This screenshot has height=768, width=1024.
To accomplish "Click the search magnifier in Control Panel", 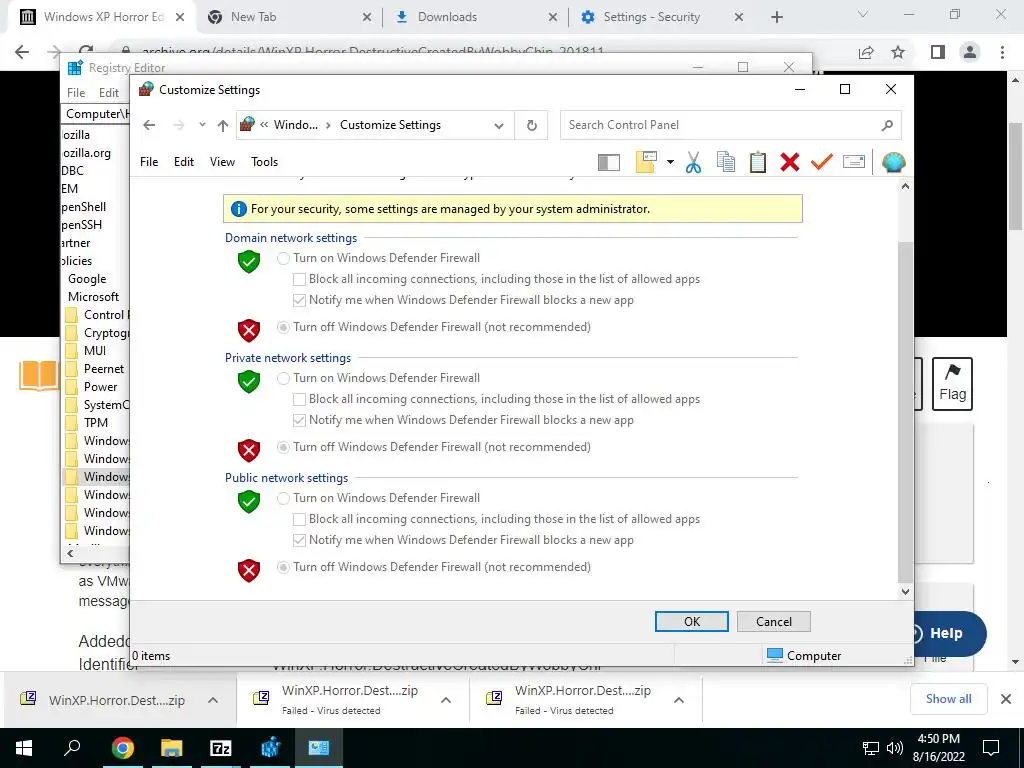I will [887, 125].
